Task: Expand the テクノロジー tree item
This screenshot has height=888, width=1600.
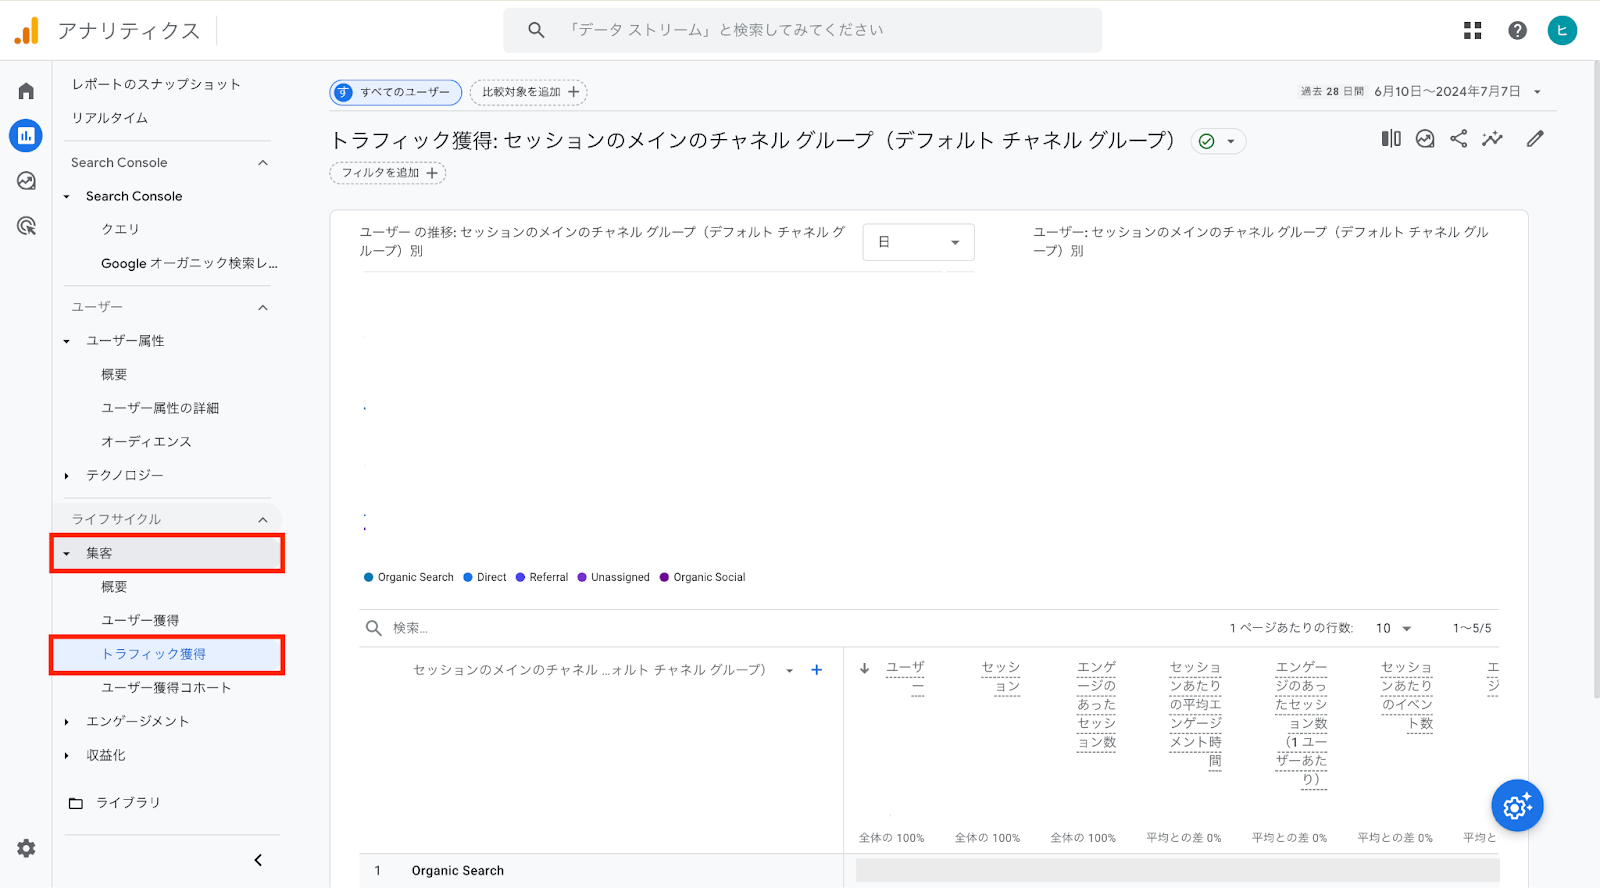Action: (67, 476)
